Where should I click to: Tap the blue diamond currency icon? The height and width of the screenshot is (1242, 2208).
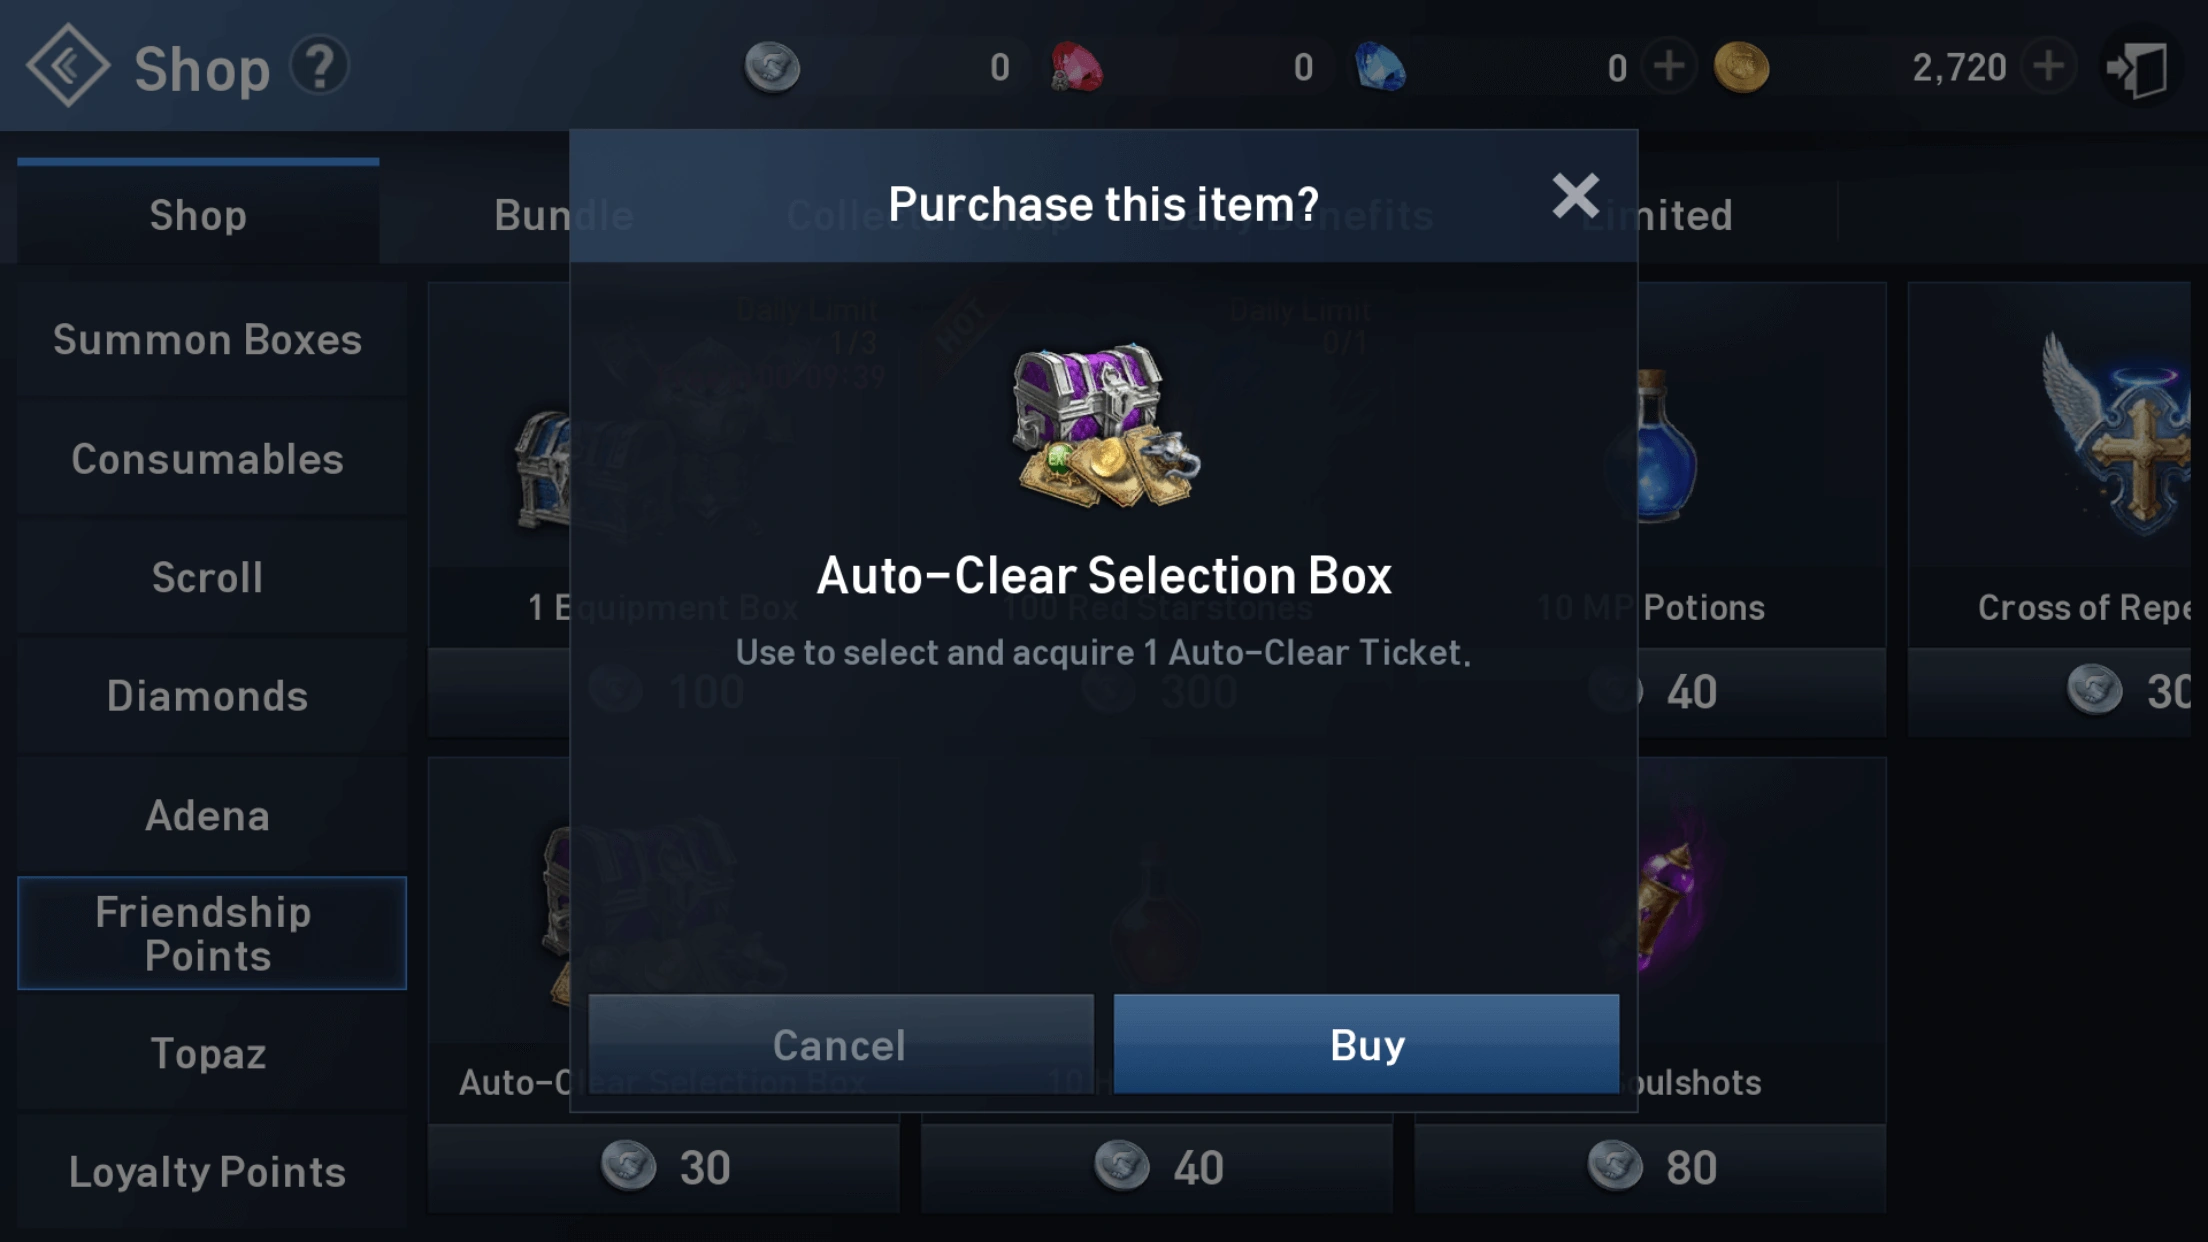[x=1380, y=67]
